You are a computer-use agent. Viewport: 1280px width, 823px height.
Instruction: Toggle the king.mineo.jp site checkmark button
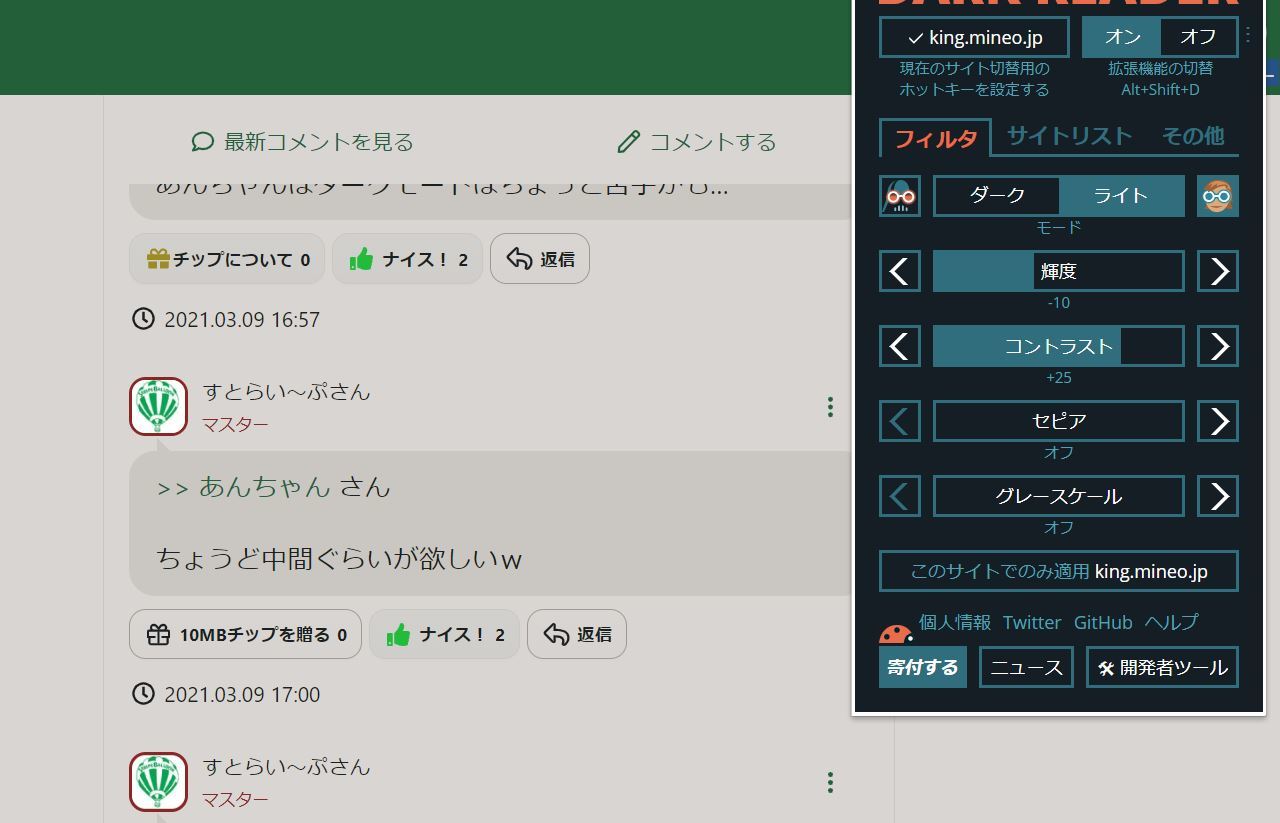pyautogui.click(x=974, y=37)
